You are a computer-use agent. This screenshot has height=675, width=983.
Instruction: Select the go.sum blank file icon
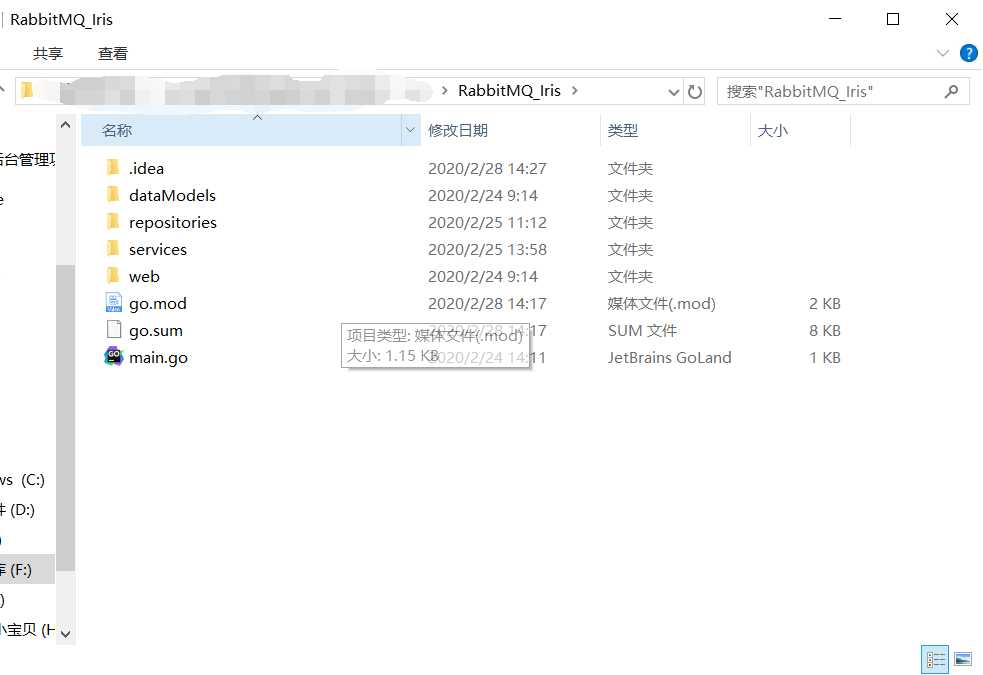coord(113,330)
